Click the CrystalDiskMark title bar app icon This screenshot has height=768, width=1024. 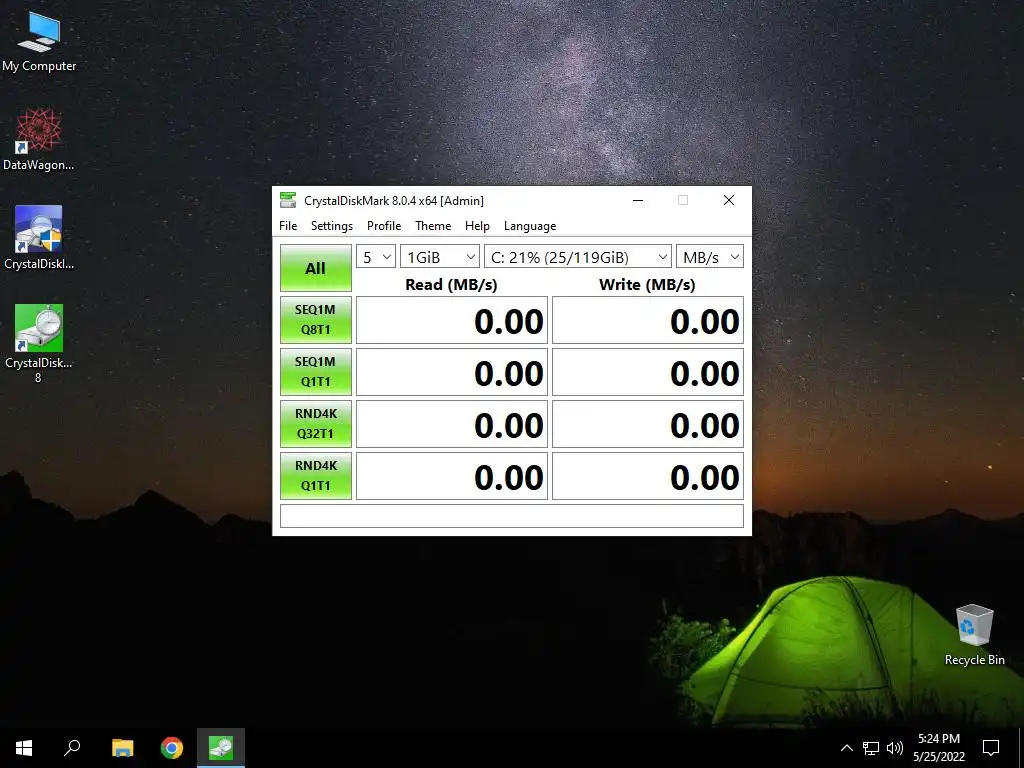(x=287, y=200)
